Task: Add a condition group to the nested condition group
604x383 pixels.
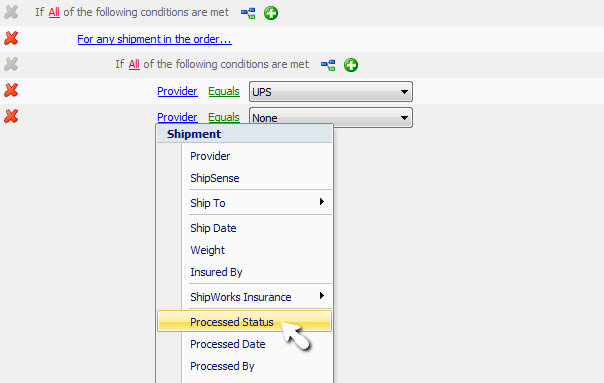Action: click(328, 65)
